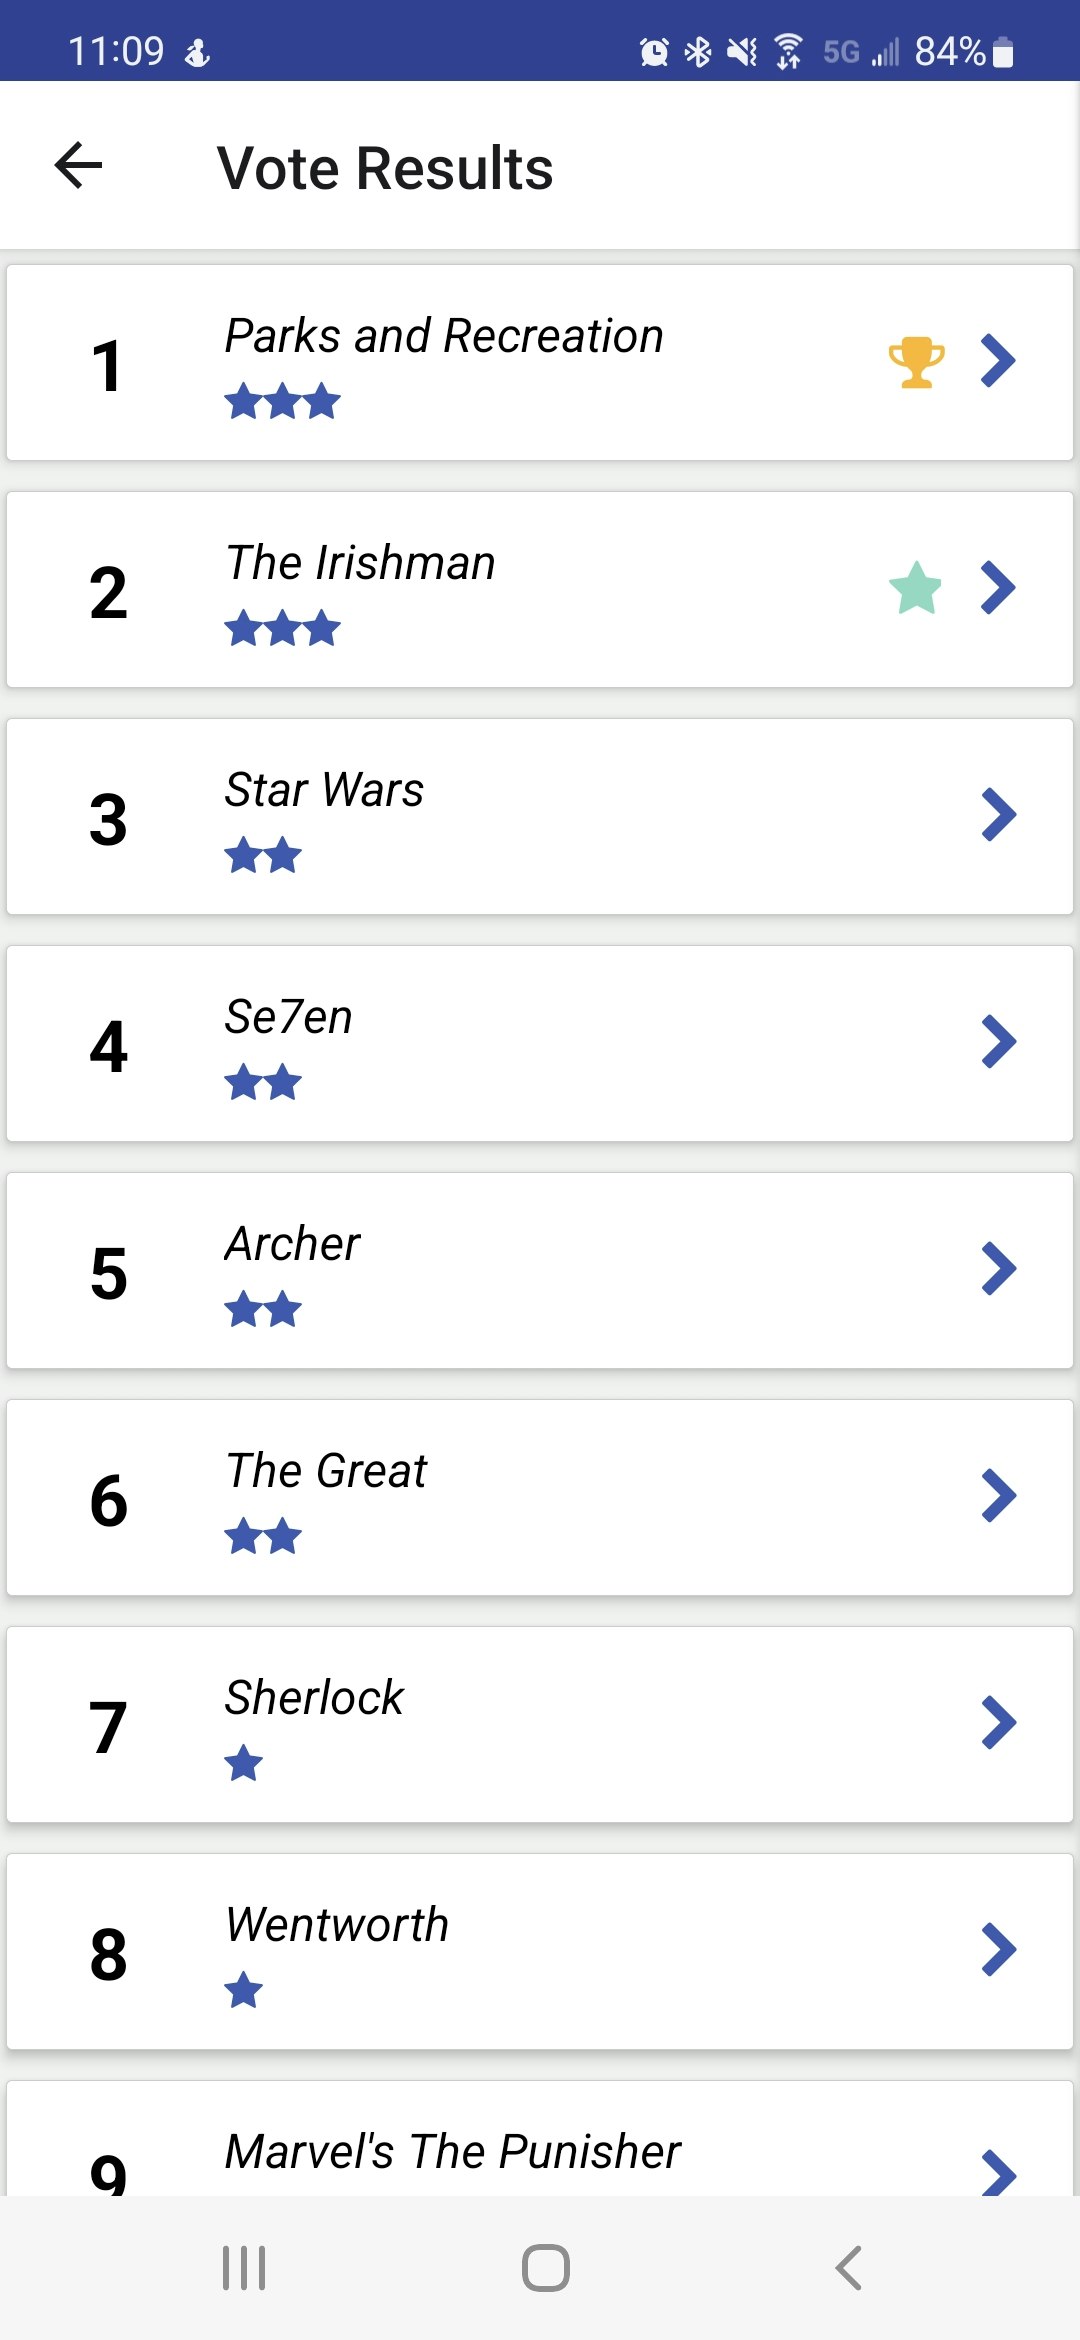Viewport: 1080px width, 2340px height.
Task: Tap the single star under Sherlock
Action: 244,1763
